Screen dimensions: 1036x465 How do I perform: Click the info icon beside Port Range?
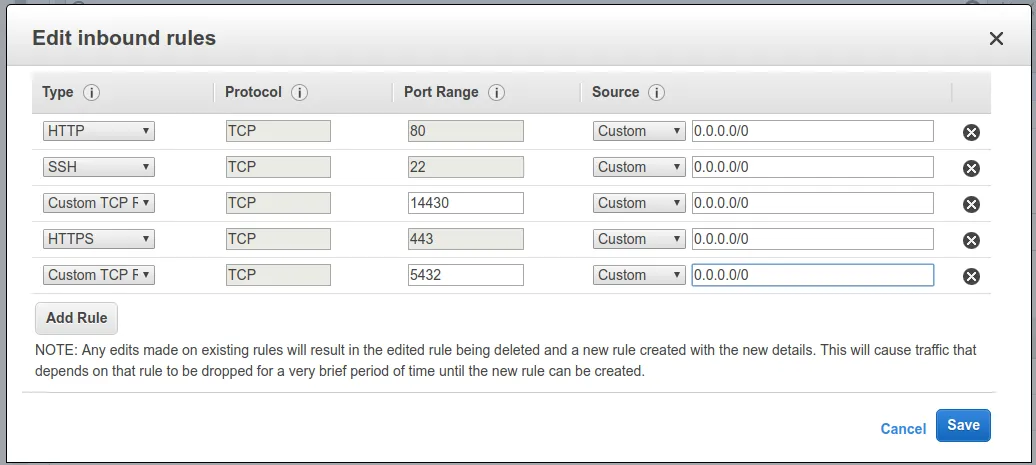(x=496, y=92)
